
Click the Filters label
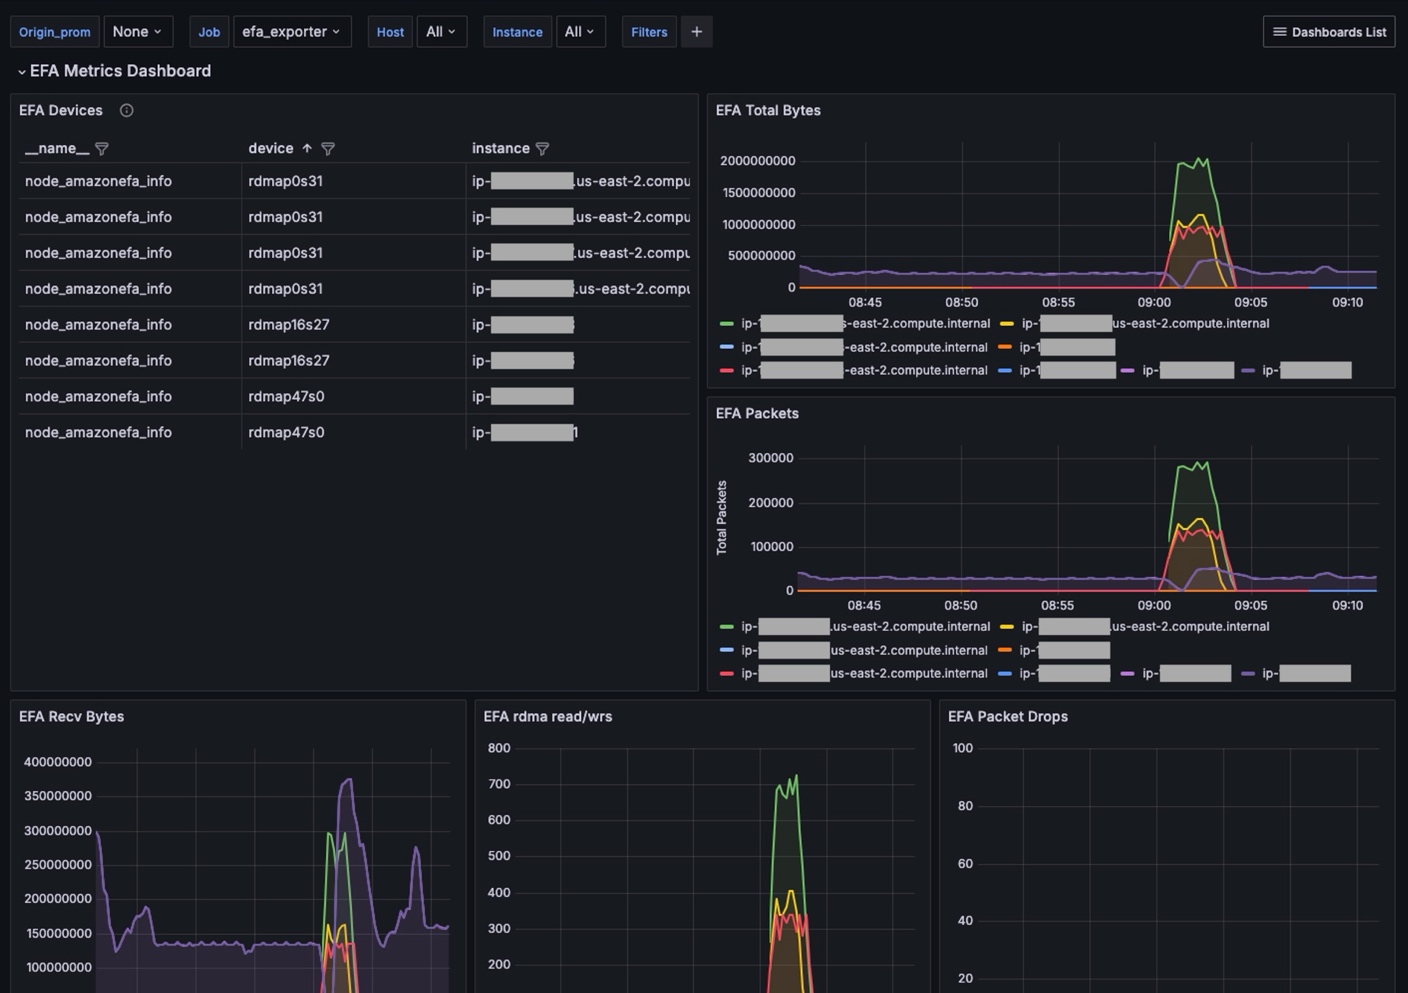click(649, 32)
